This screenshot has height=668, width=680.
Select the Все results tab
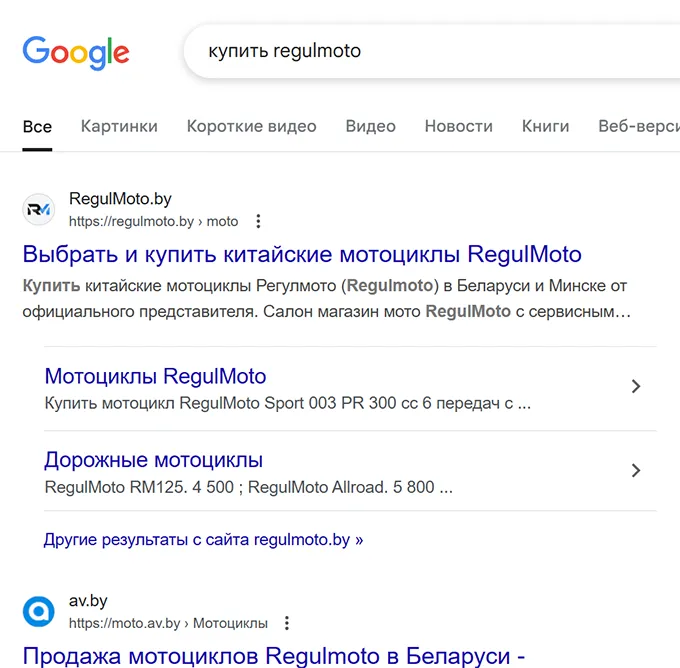(37, 126)
